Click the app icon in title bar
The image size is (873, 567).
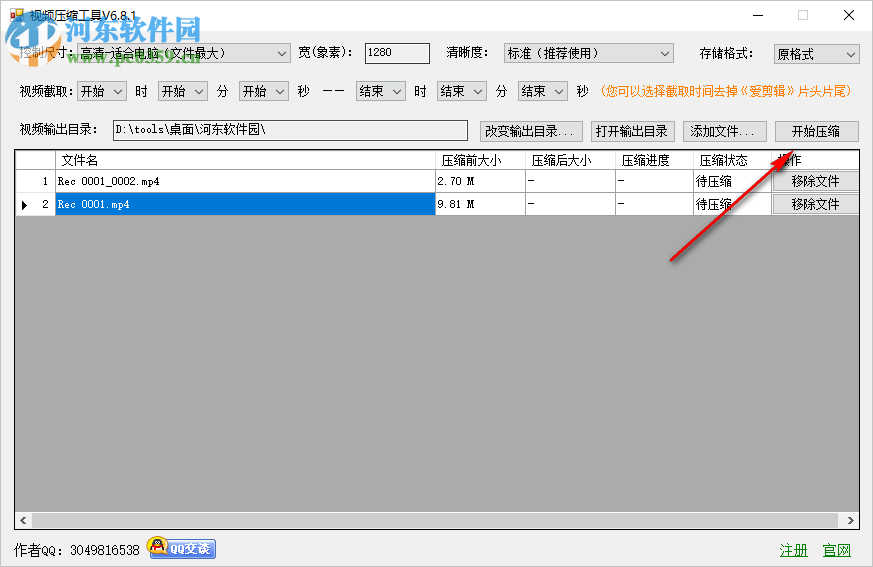click(x=17, y=15)
